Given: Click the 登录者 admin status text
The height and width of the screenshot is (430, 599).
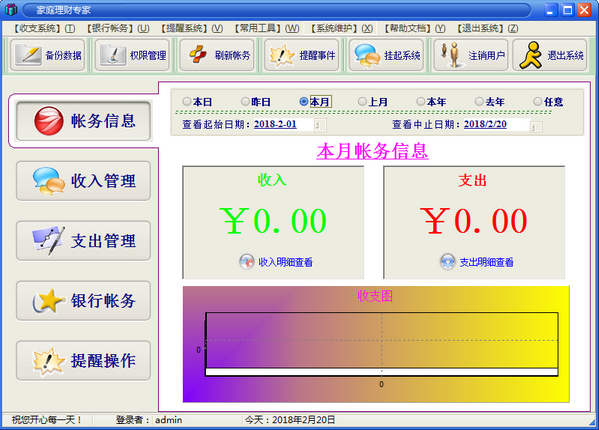Looking at the screenshot, I should tap(149, 420).
